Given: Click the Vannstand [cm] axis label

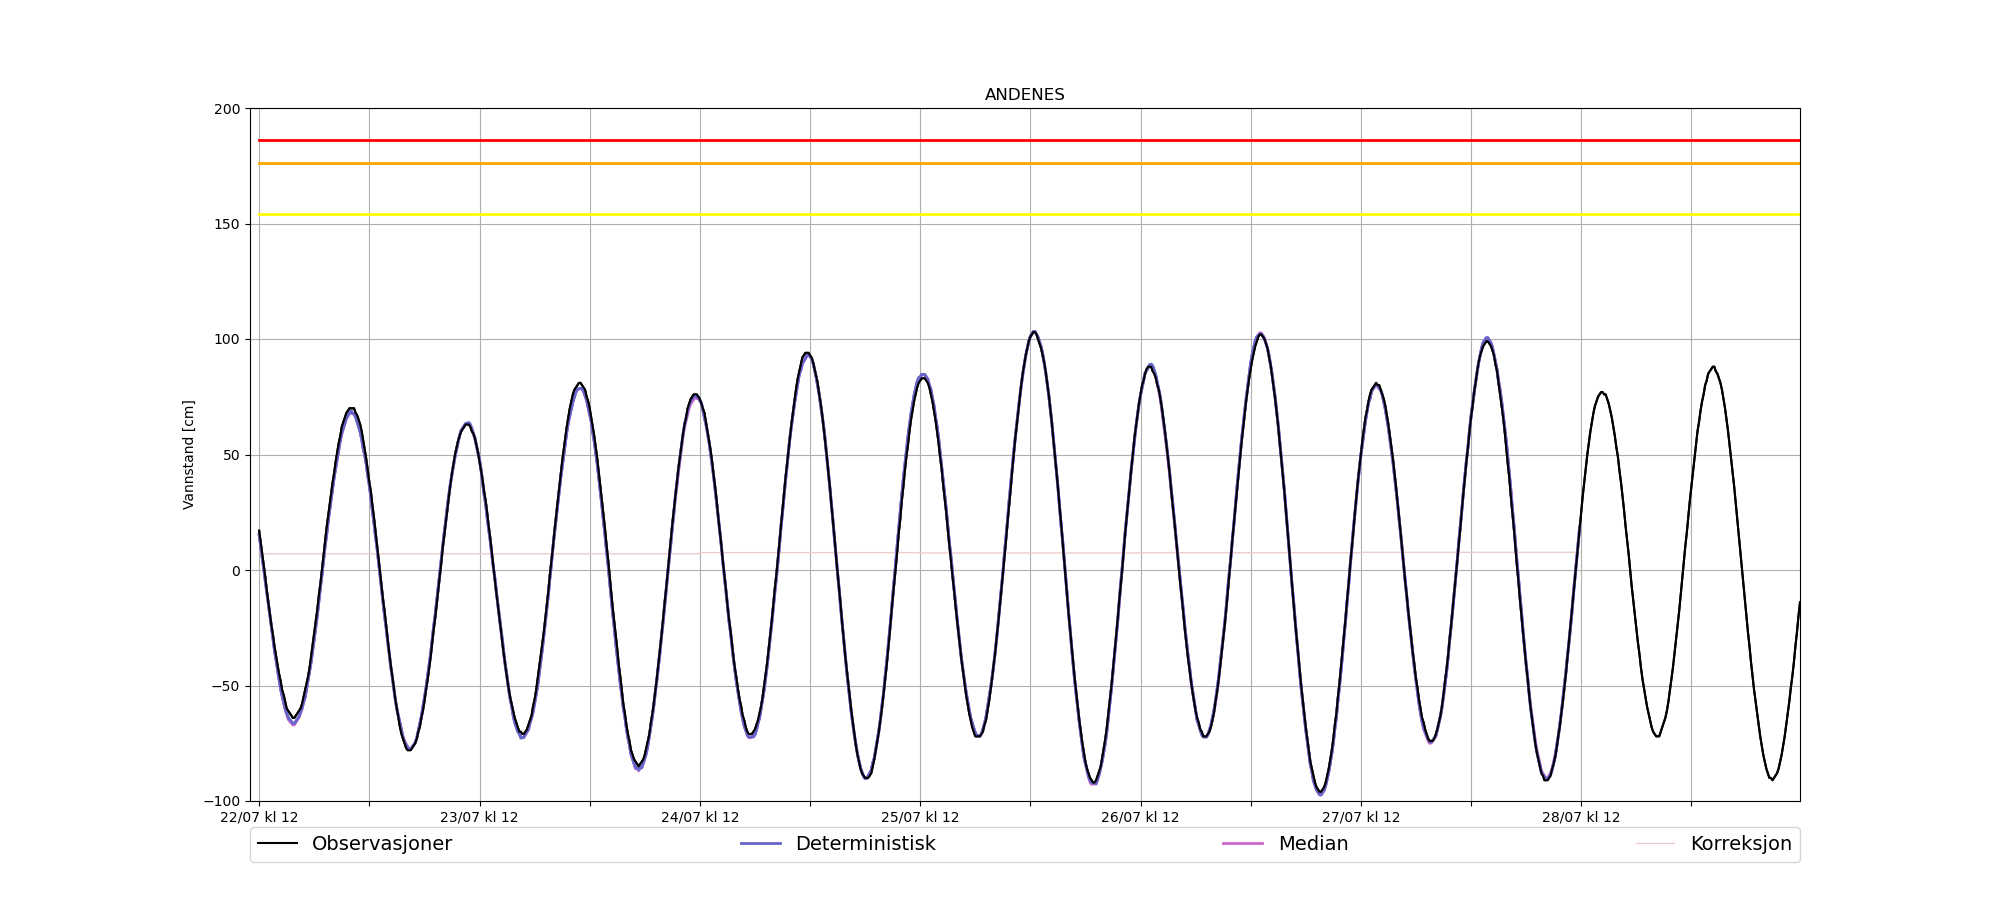Looking at the screenshot, I should 189,455.
